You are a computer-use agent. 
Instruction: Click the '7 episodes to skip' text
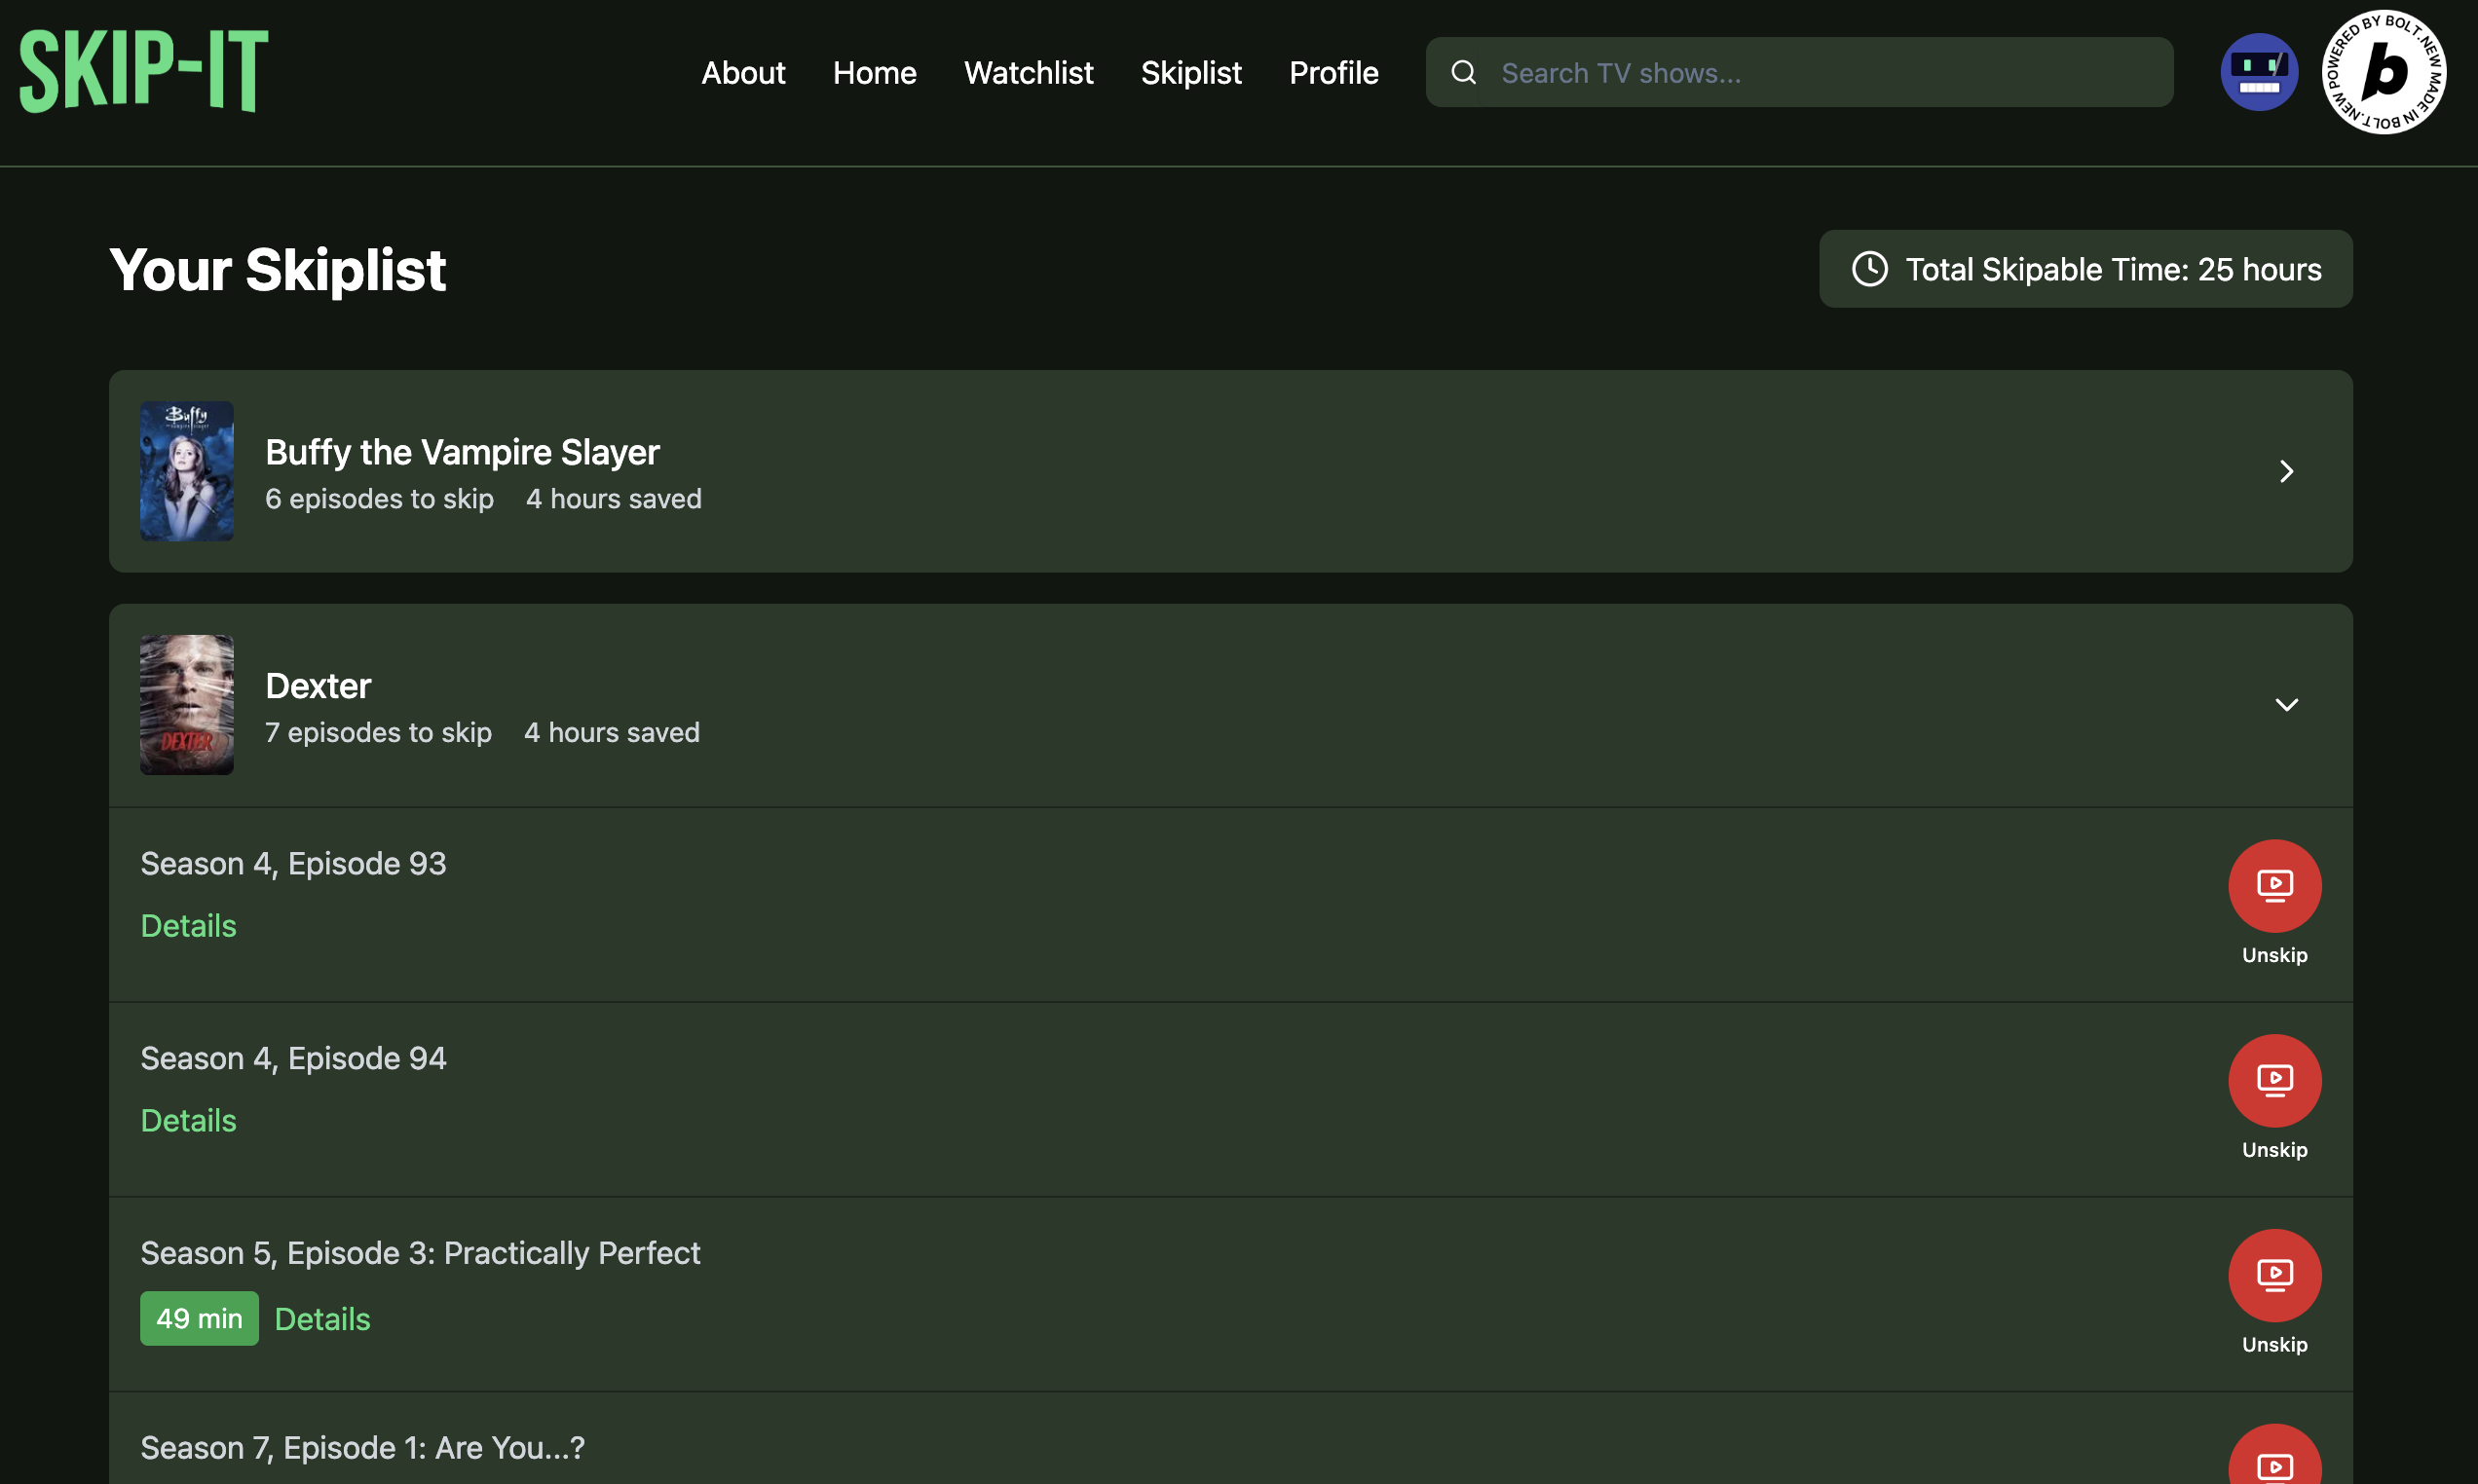[378, 733]
